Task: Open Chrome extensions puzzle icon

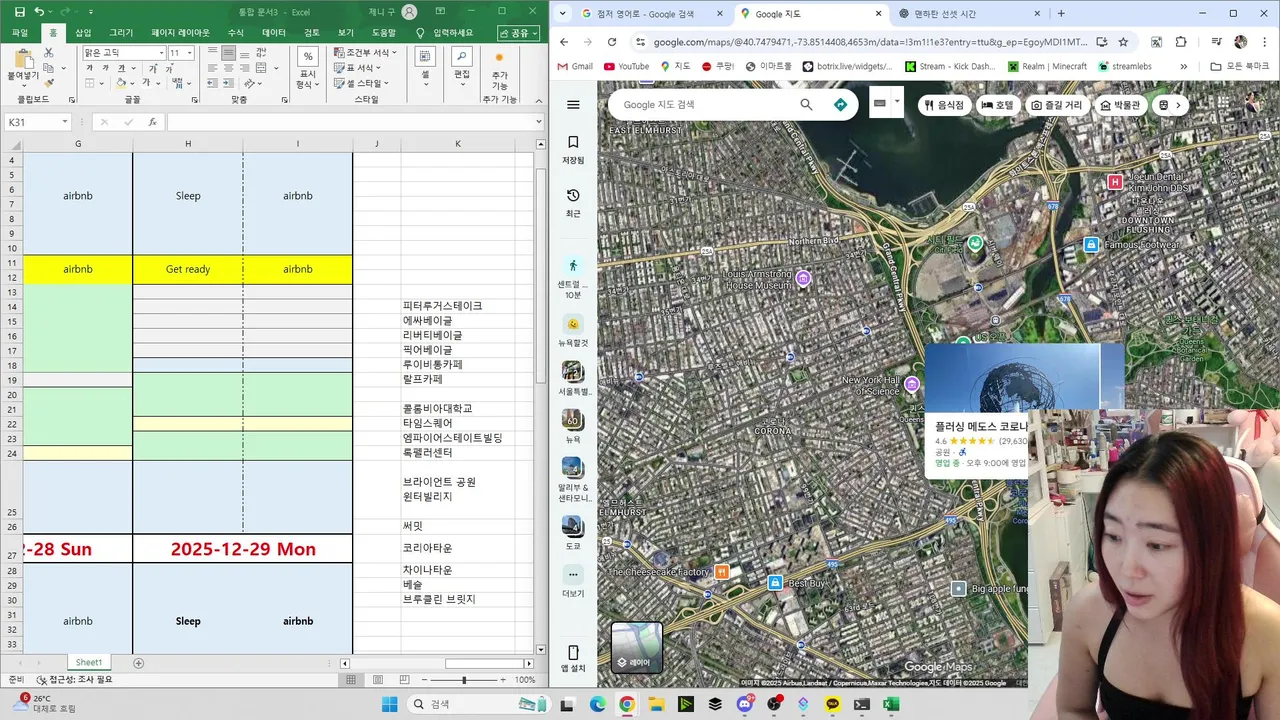Action: (1181, 42)
